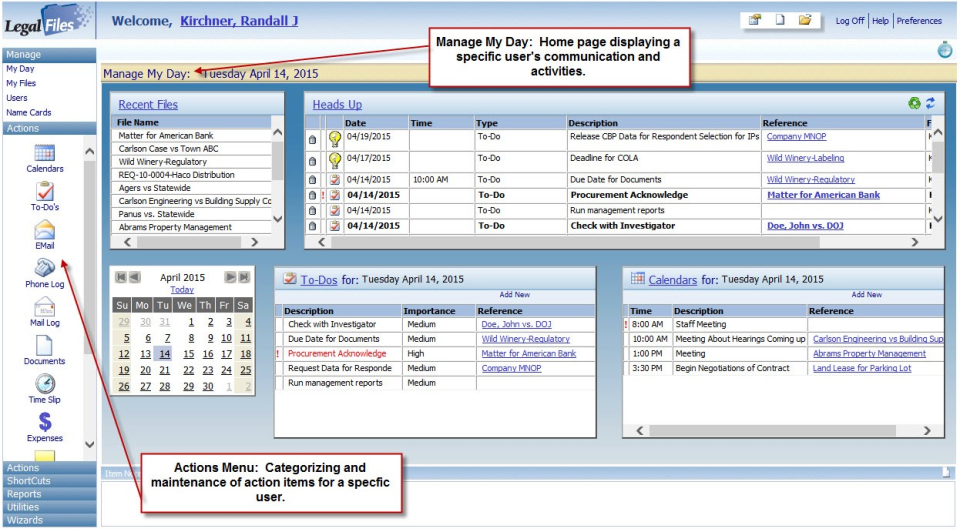Tick checkbox for Due Date for Documents to-do
The image size is (960, 532).
pos(280,339)
